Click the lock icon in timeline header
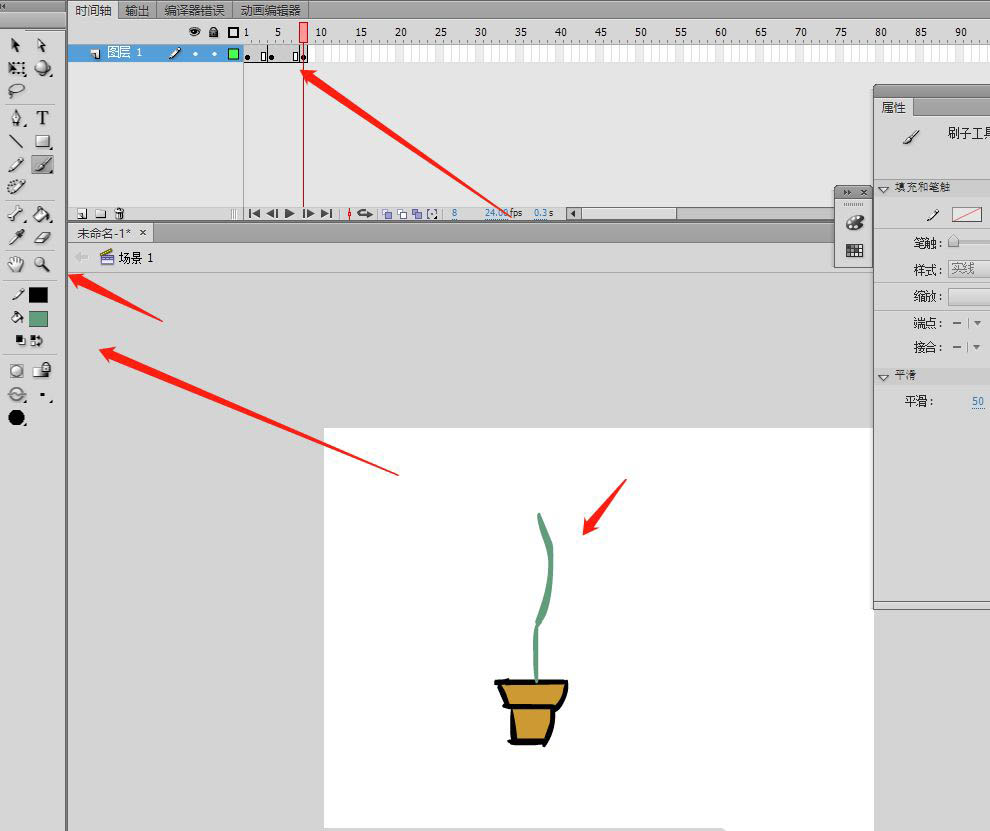990x831 pixels. tap(213, 32)
